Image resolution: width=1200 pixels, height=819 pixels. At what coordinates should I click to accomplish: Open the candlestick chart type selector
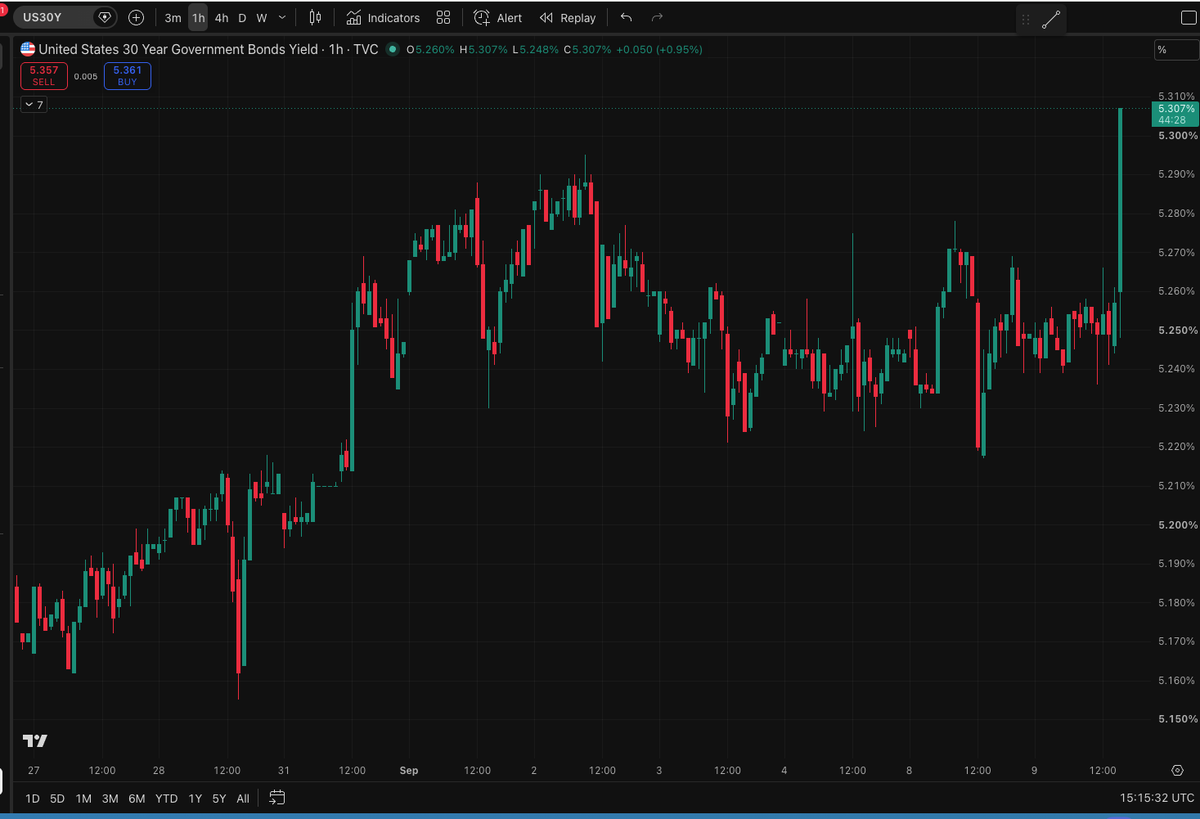pyautogui.click(x=316, y=17)
